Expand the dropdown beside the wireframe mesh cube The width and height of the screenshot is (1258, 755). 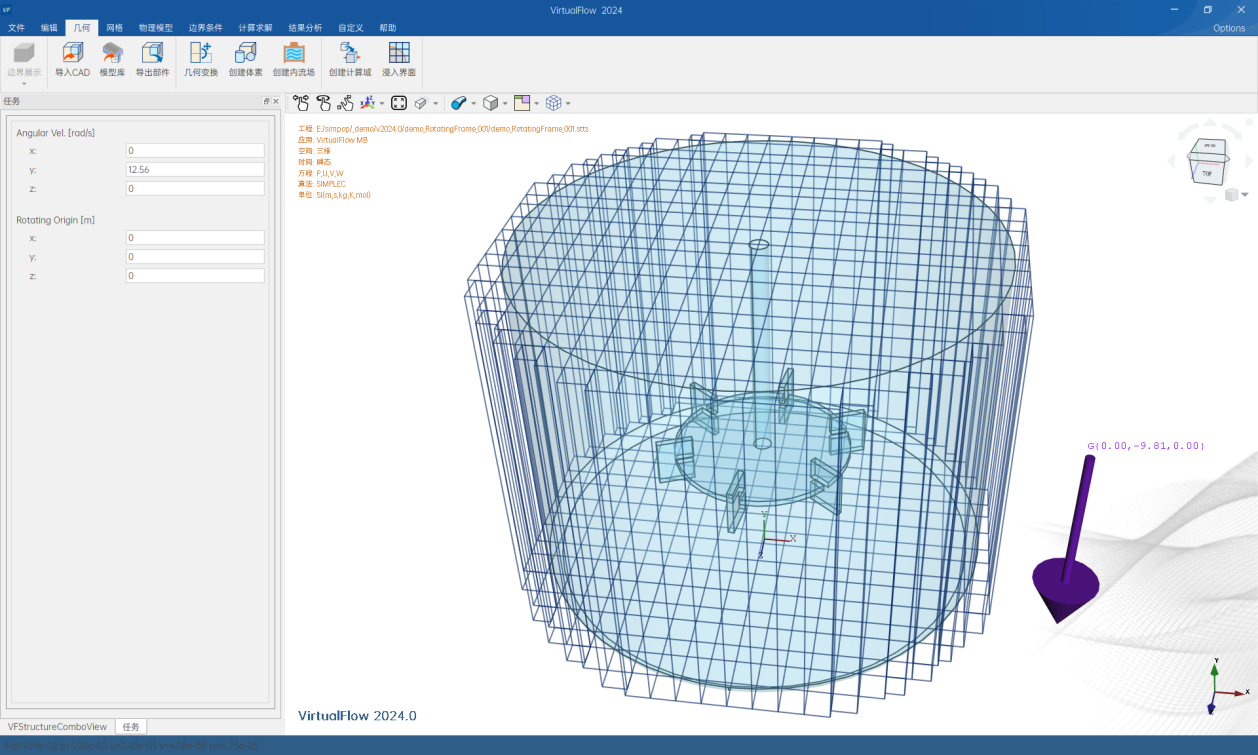point(568,104)
